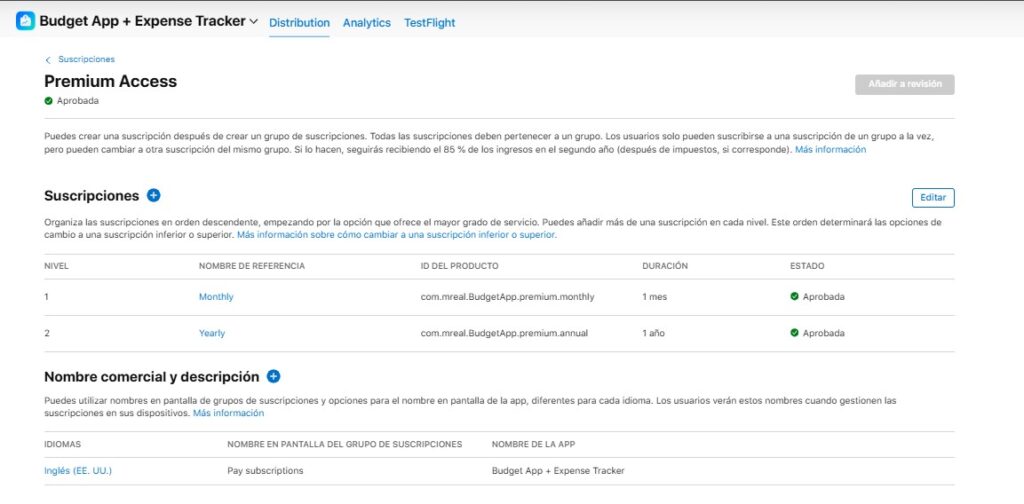Click the ID DEL PRODUCTO column header
This screenshot has width=1024, height=504.
[459, 266]
